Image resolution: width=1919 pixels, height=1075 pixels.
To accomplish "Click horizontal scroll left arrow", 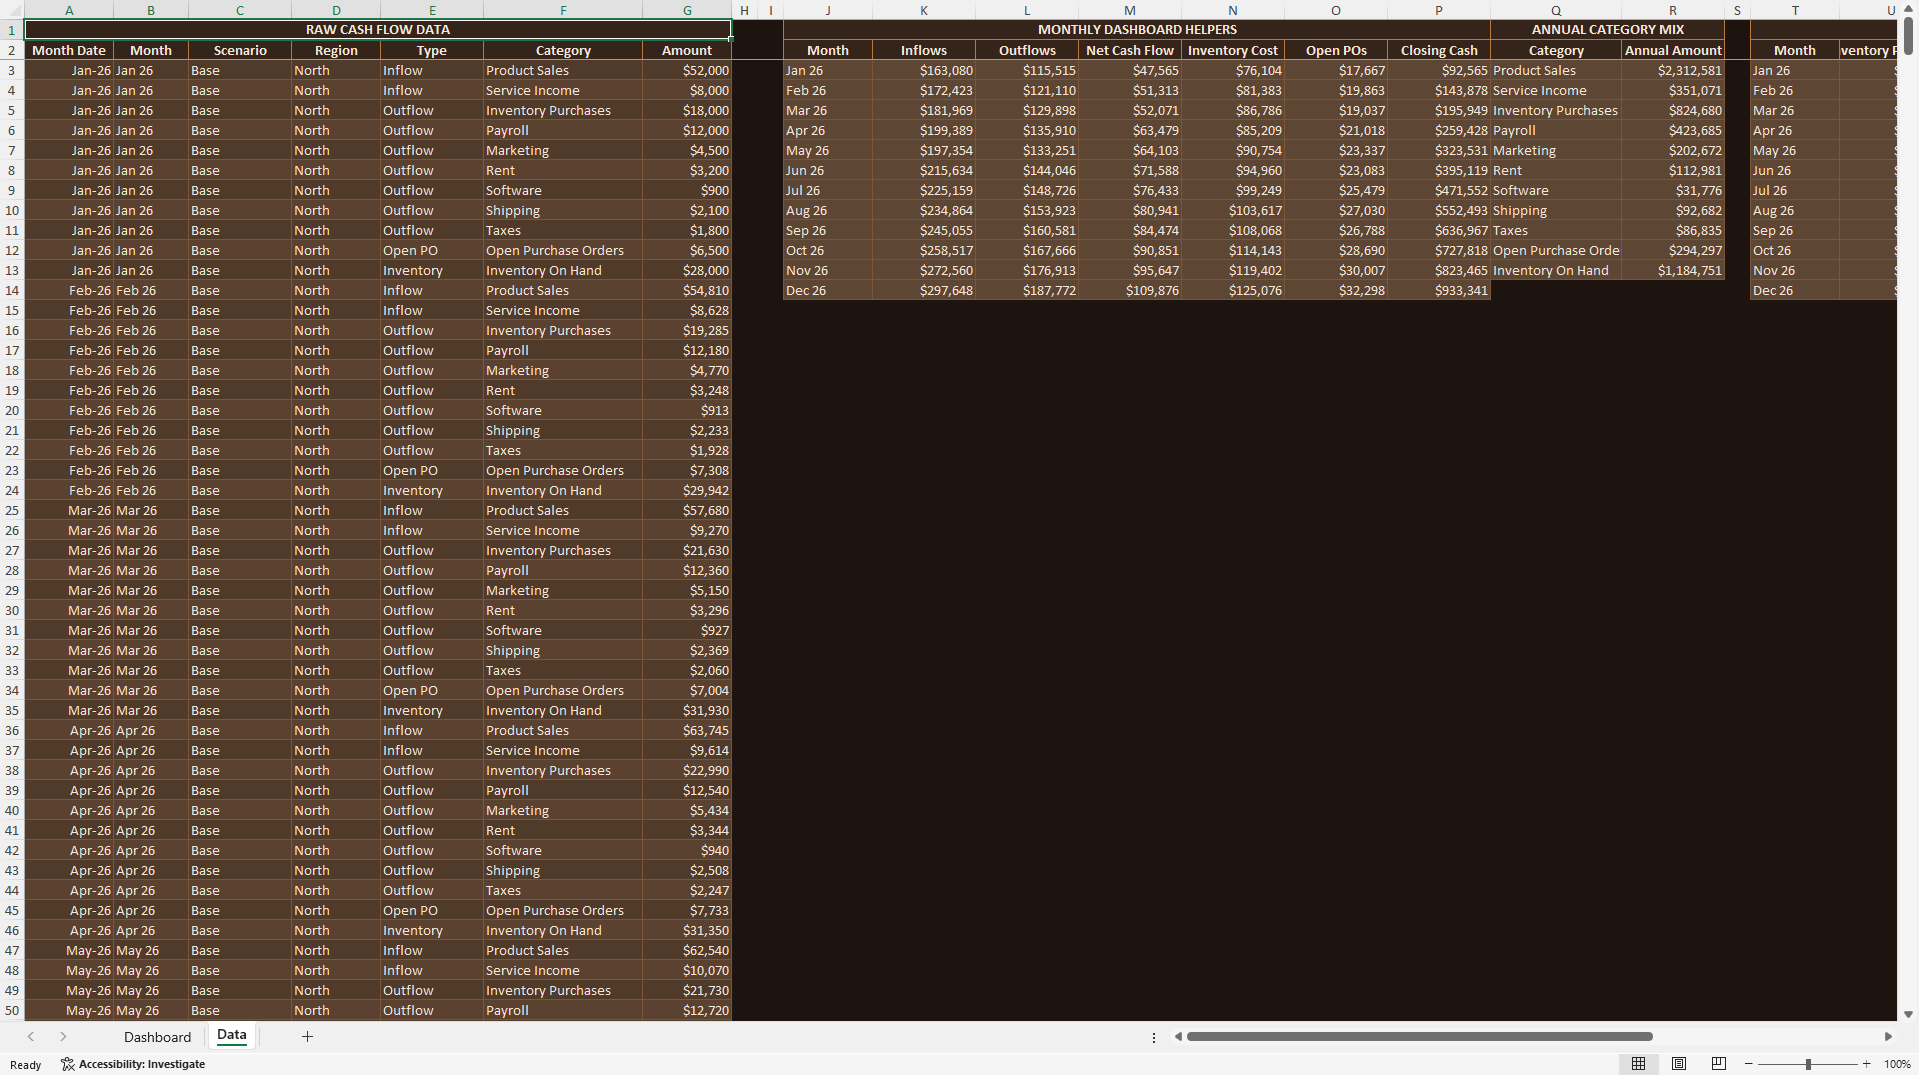I will point(1178,1037).
